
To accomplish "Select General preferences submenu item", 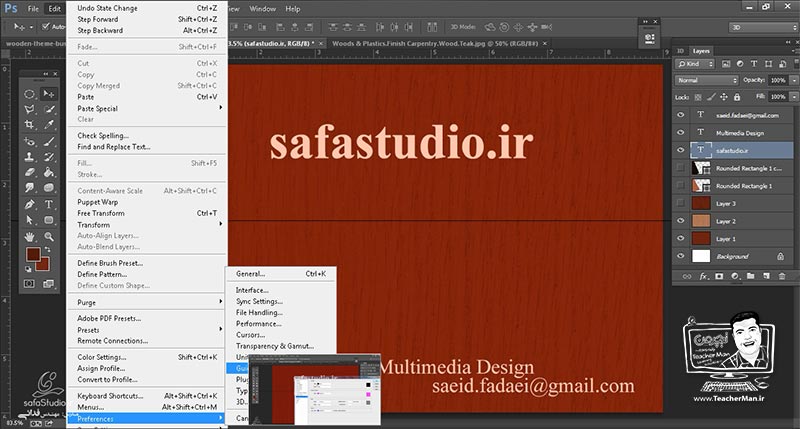I will (x=281, y=274).
